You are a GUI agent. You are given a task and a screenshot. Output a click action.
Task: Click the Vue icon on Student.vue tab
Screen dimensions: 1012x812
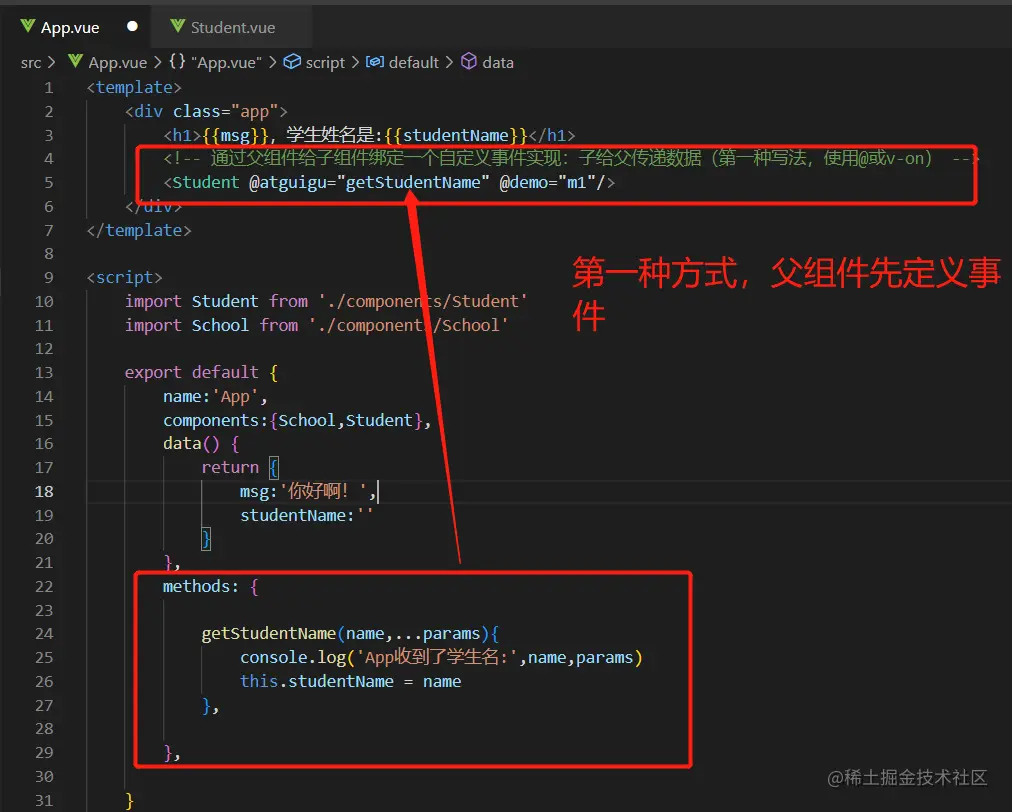[x=177, y=26]
